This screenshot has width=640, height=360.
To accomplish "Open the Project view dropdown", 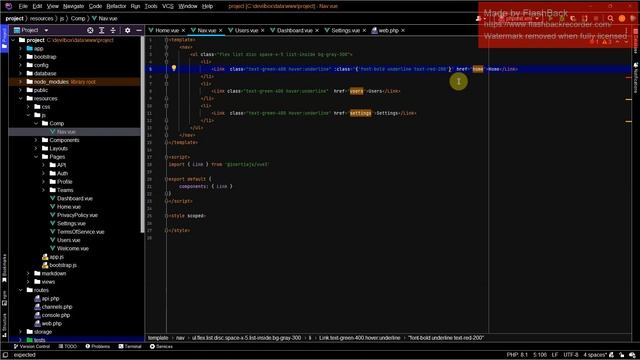I will 46,30.
